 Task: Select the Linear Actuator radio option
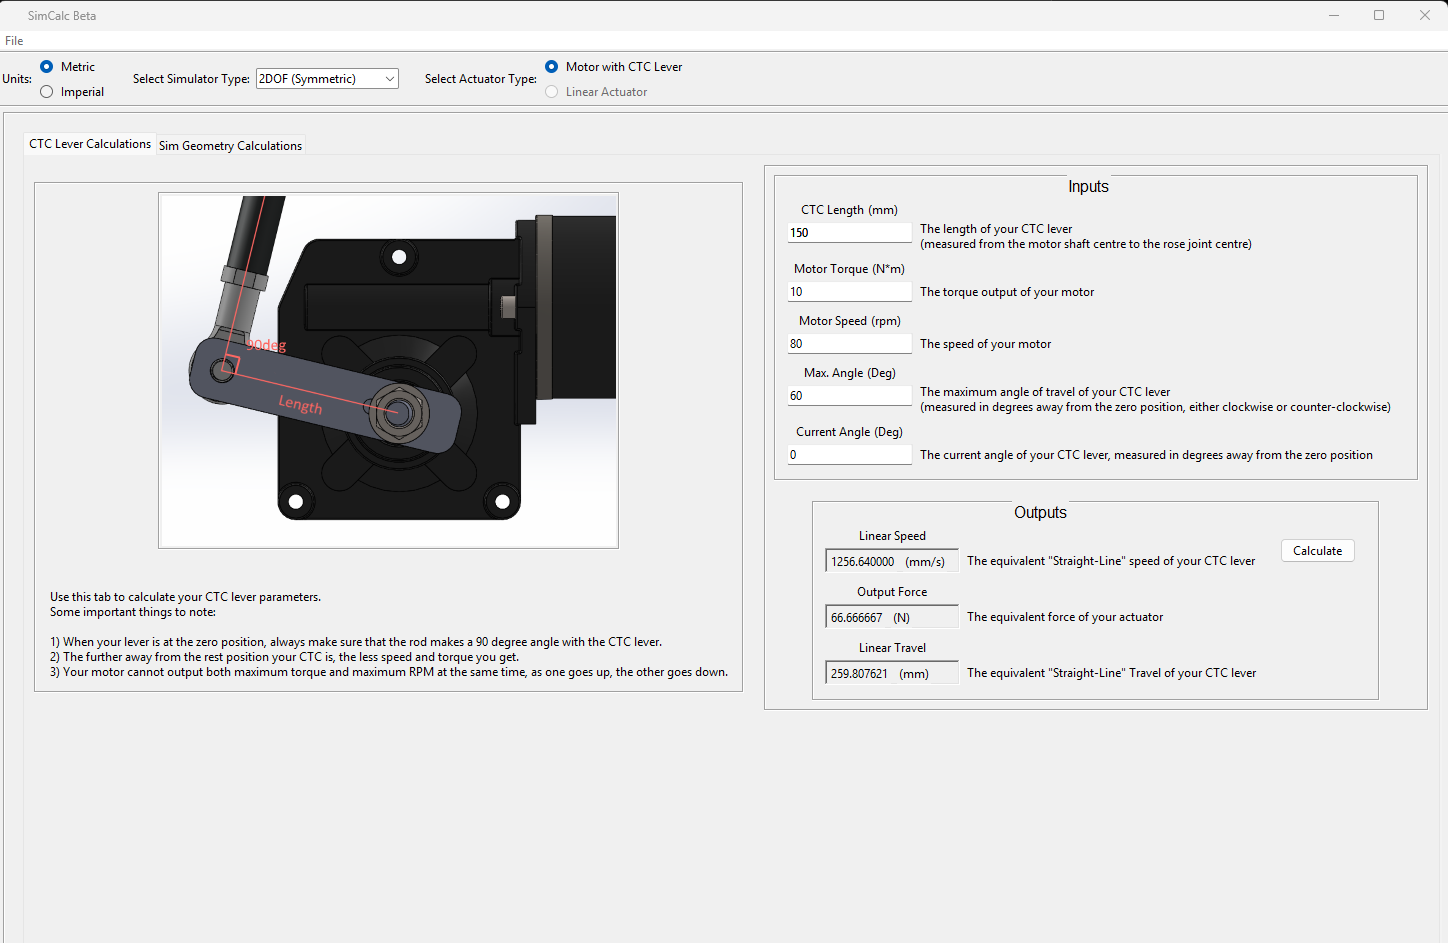click(x=552, y=92)
